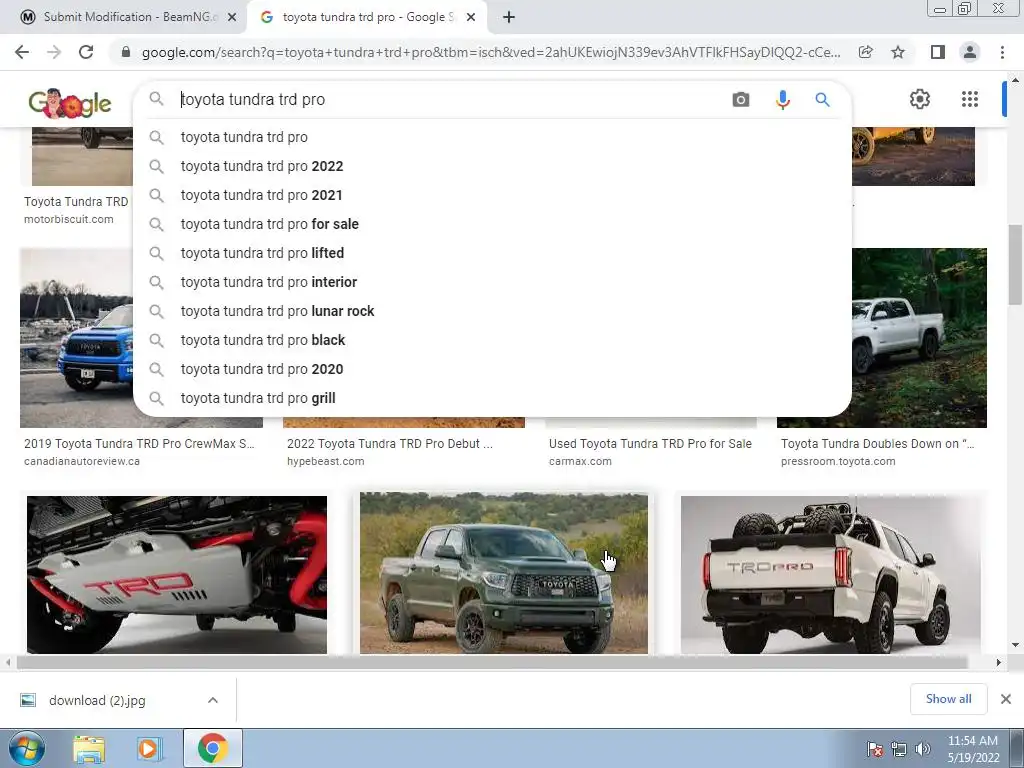Choose suggestion toyota tundra trd pro 2021
The image size is (1024, 768).
(492, 195)
